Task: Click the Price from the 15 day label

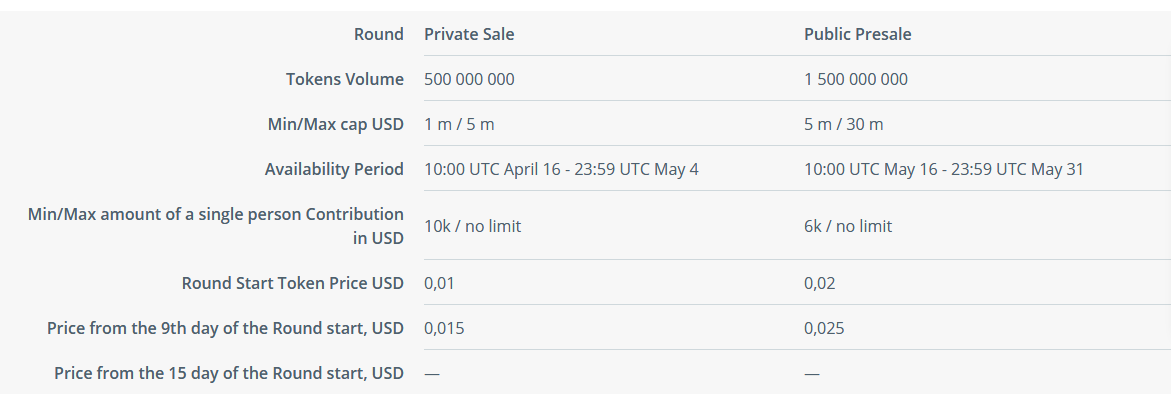Action: click(x=229, y=373)
